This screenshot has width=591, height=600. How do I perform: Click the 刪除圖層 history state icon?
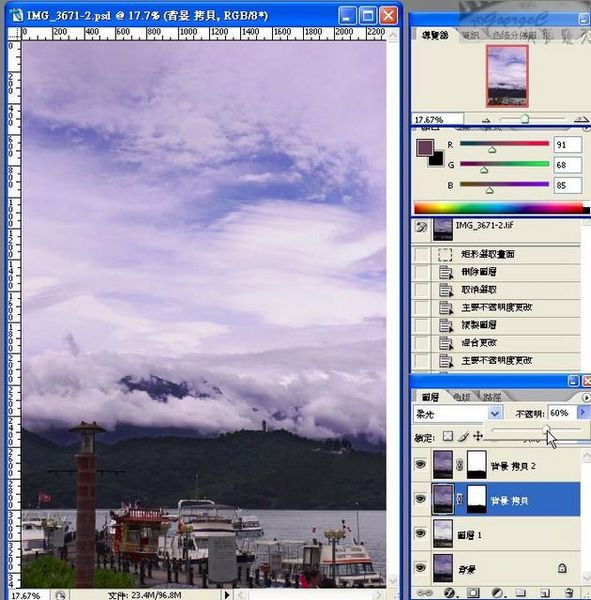click(x=445, y=272)
